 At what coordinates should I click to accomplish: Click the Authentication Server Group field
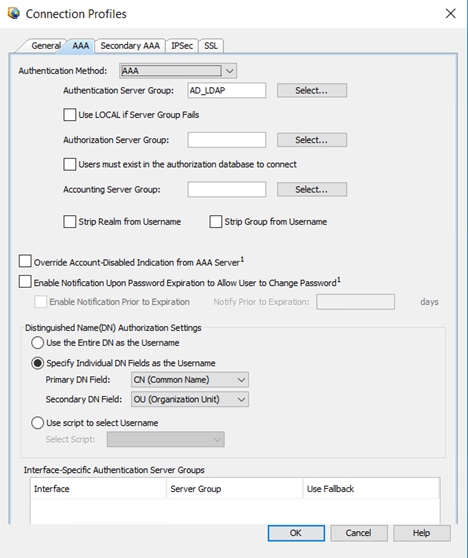[x=226, y=90]
